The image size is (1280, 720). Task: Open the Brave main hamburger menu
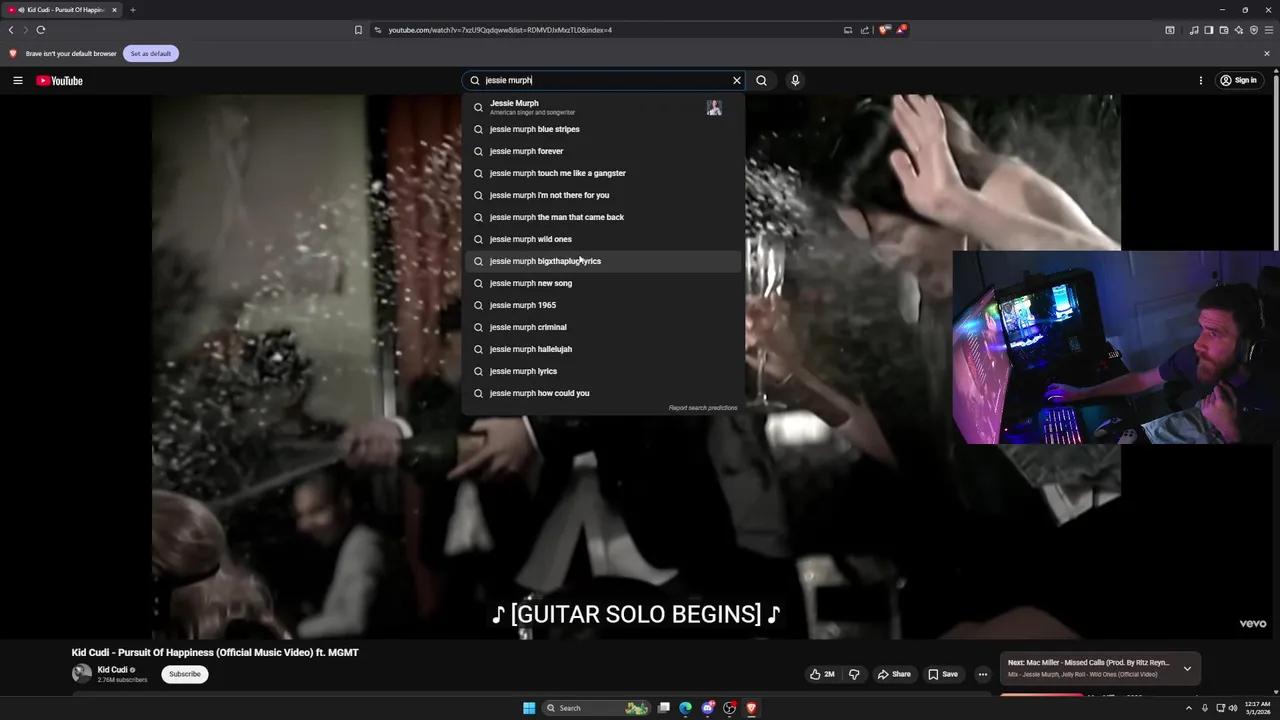1269,30
